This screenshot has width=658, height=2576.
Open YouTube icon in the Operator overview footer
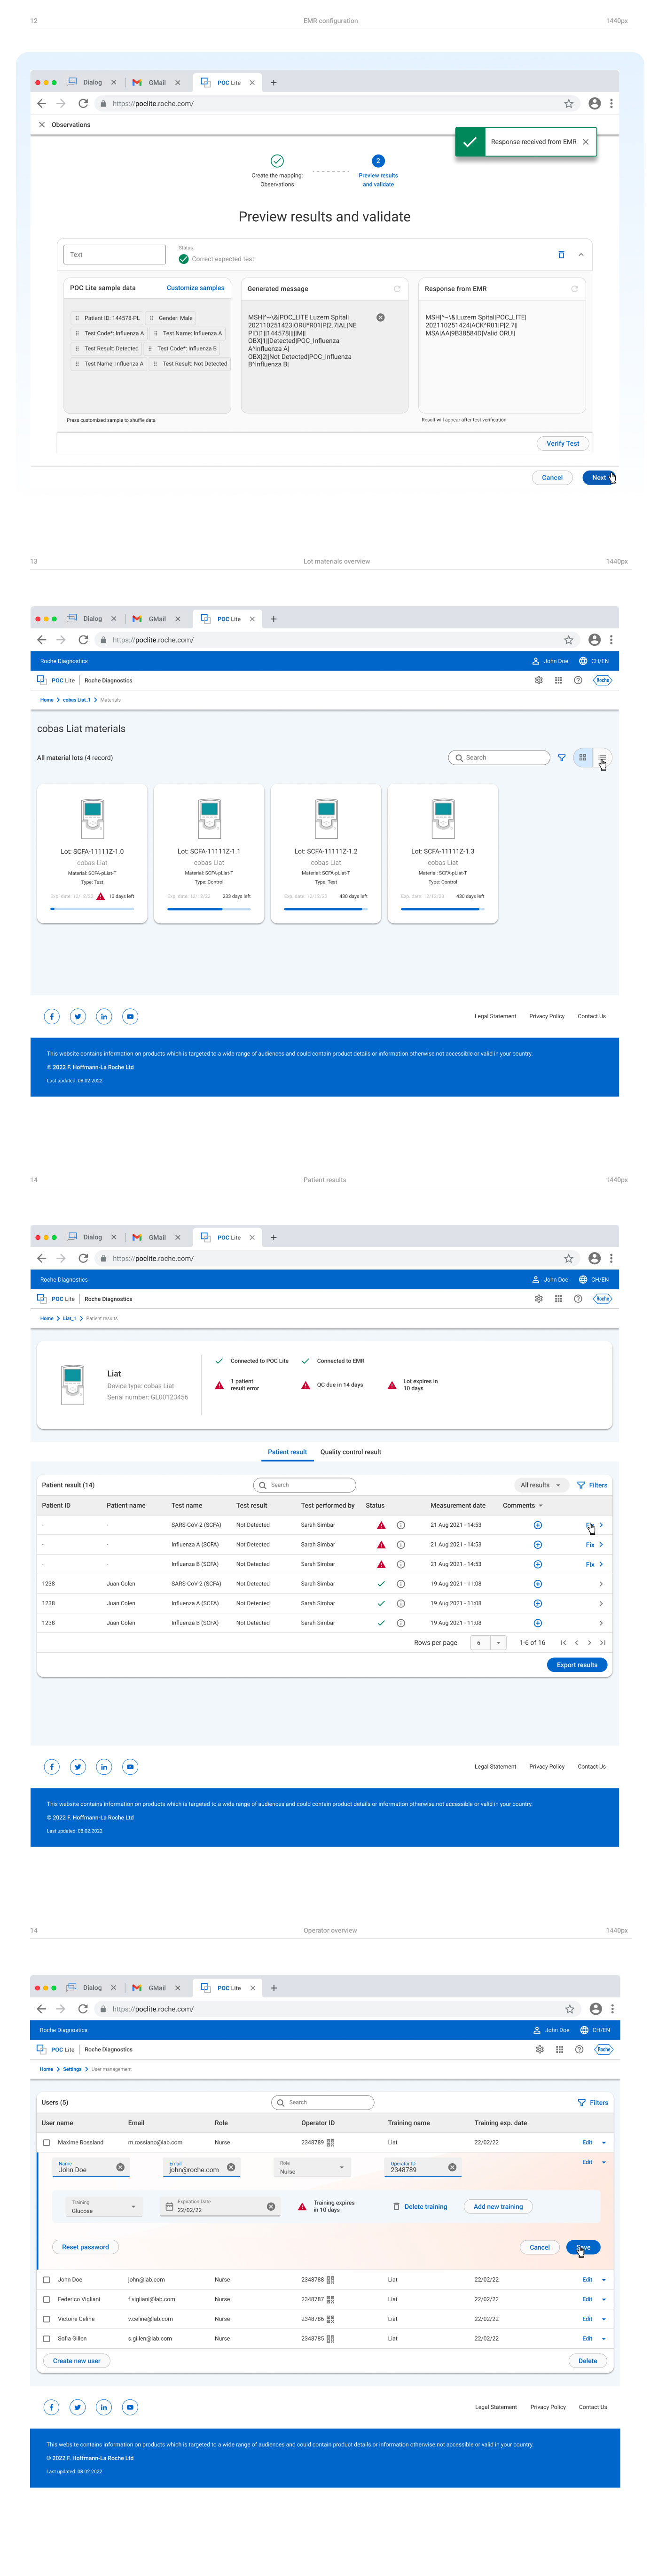click(130, 2407)
